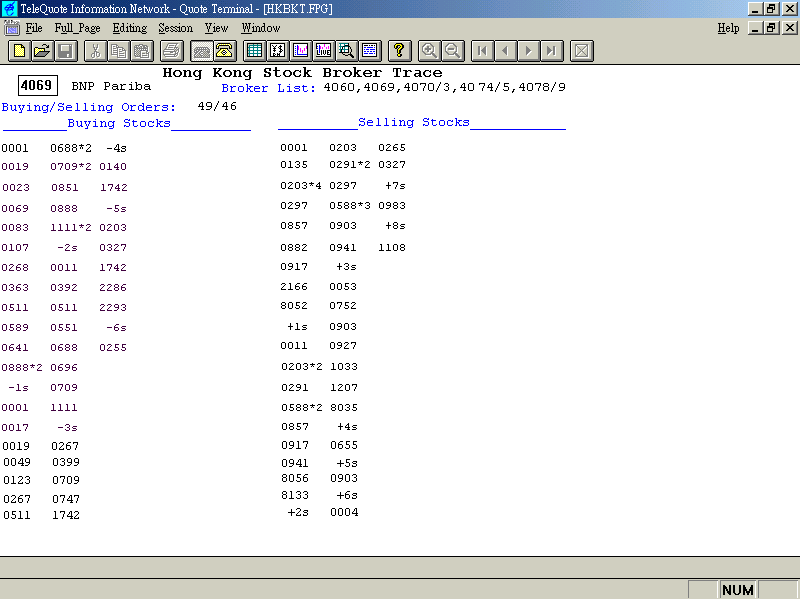Click the document control icon beside File
The image size is (800, 600).
[x=11, y=28]
